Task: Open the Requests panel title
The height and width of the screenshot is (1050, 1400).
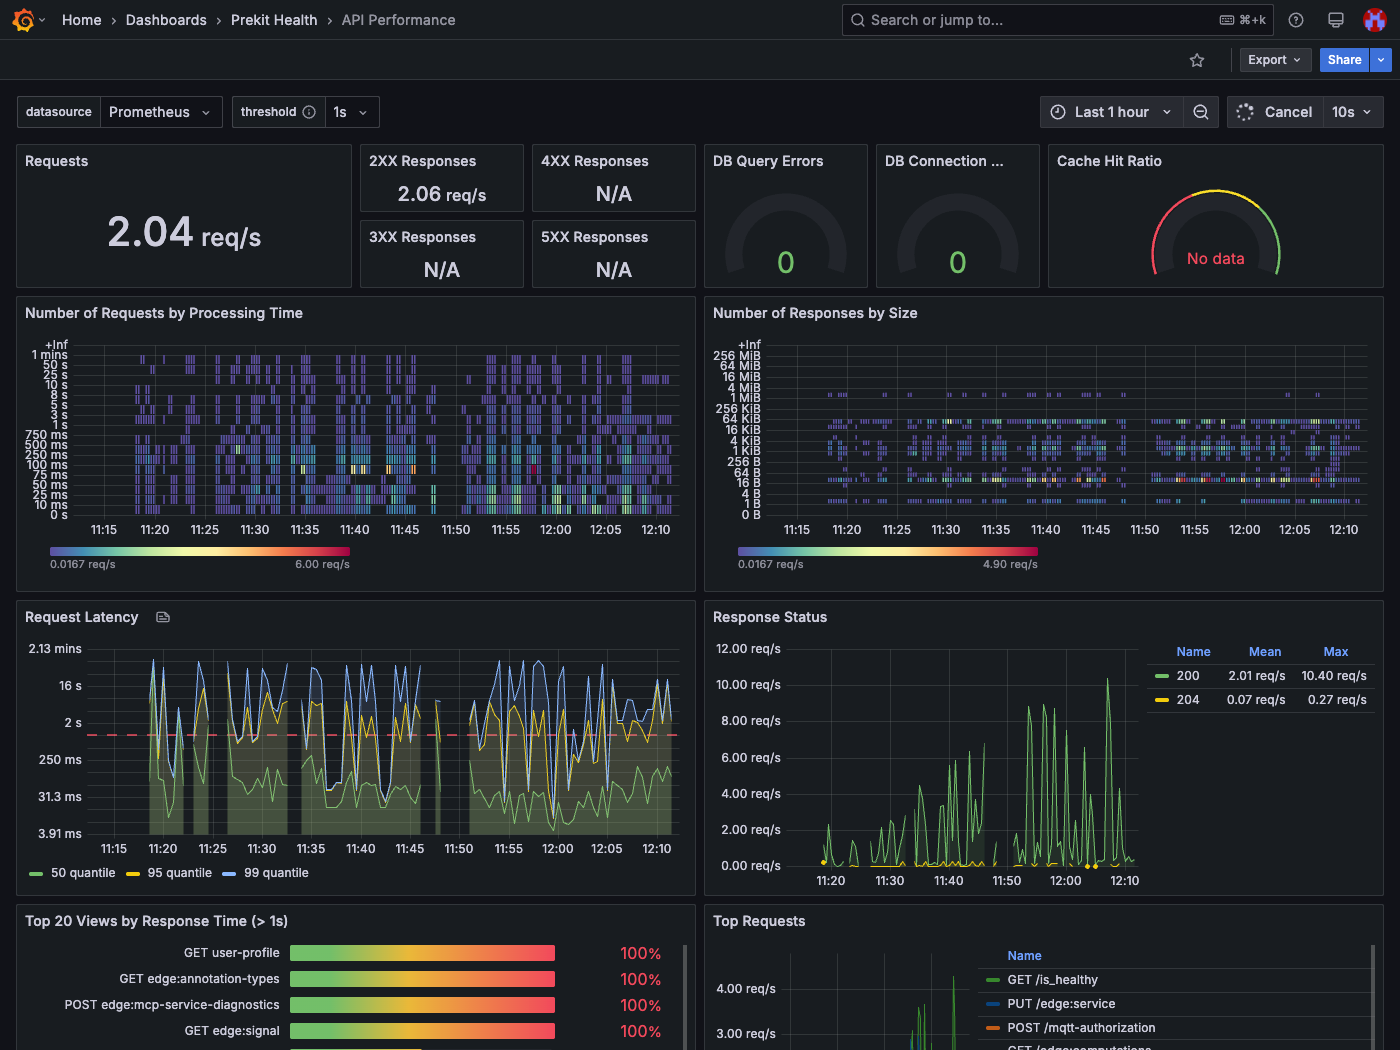Action: pos(57,161)
